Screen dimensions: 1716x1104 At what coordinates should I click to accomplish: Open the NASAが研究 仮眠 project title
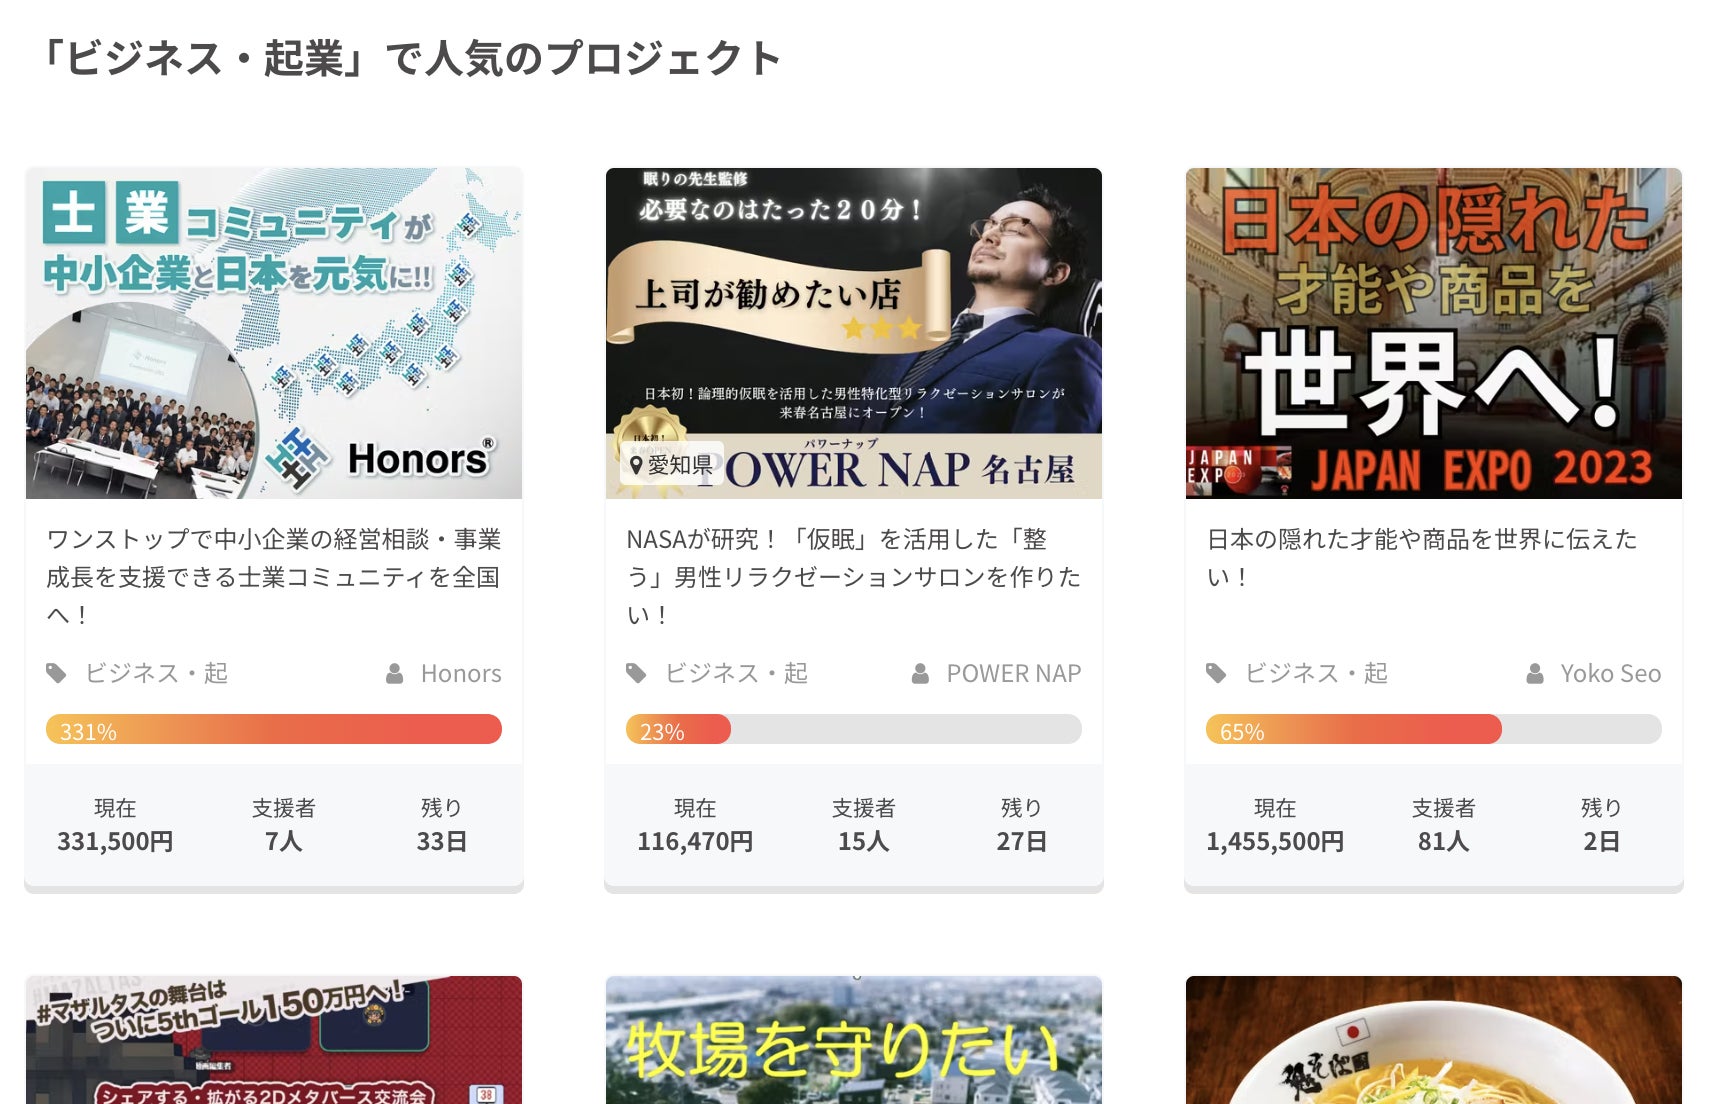(x=854, y=577)
